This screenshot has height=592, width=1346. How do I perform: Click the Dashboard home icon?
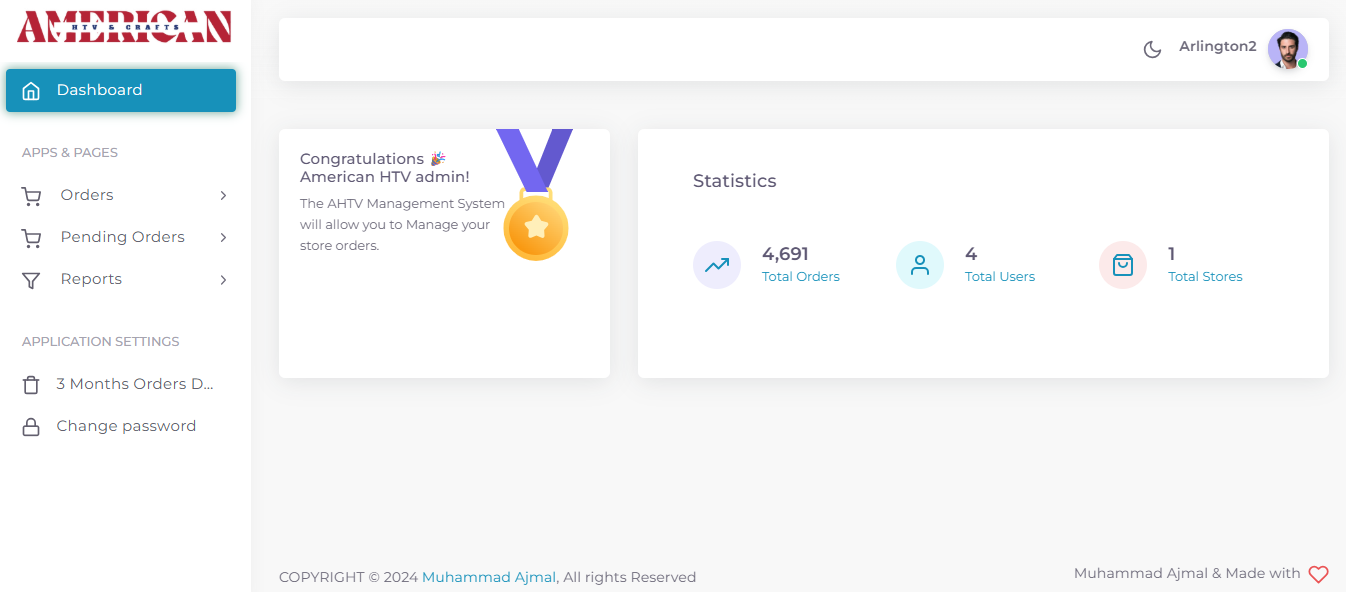click(x=31, y=91)
